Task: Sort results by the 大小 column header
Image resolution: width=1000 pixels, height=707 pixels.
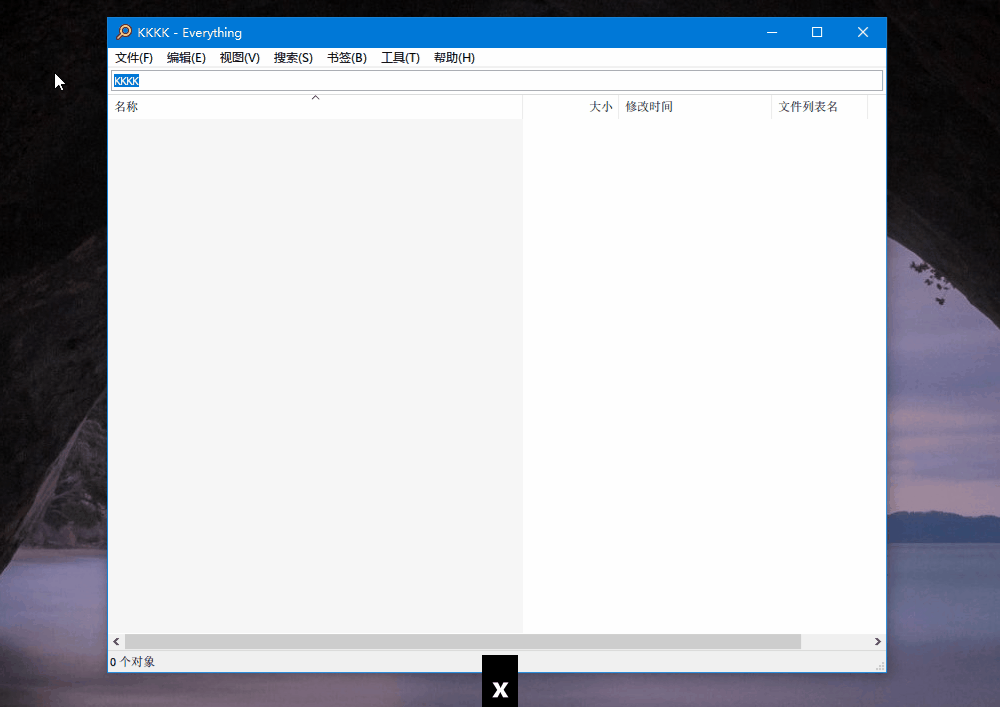Action: [x=571, y=106]
